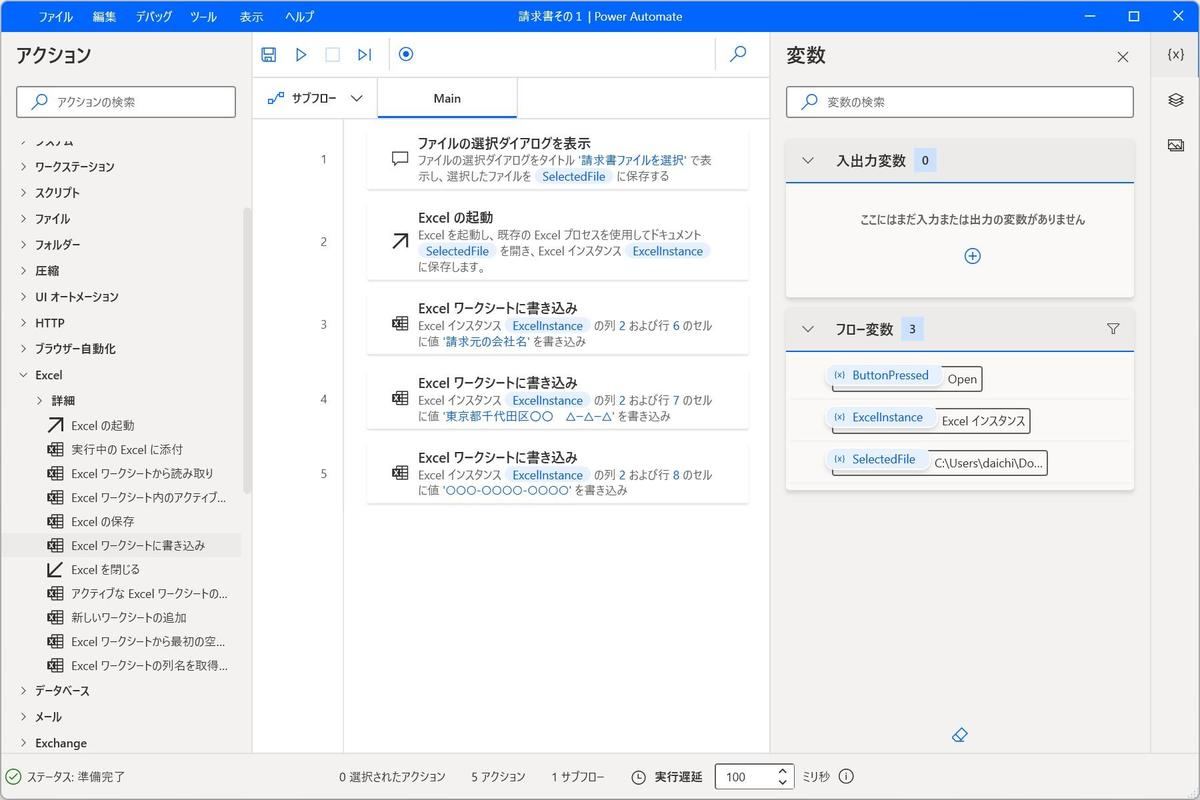1200x800 pixels.
Task: Select step 2 Excel の起動 in flow
Action: (x=558, y=242)
